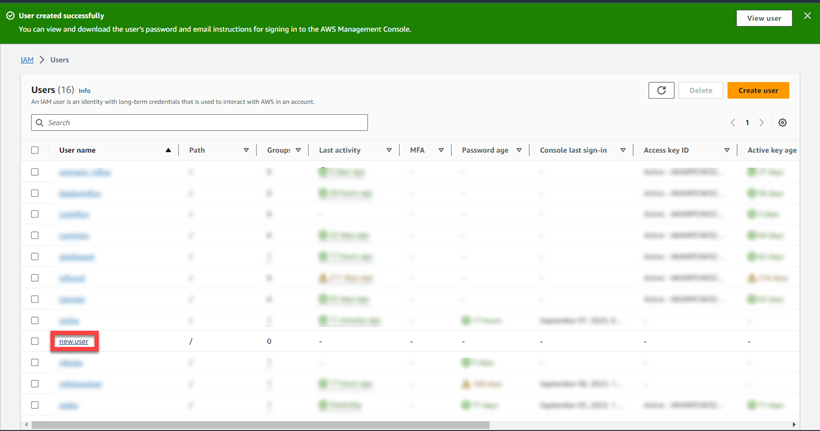
Task: Go to next page arrow
Action: [x=762, y=123]
